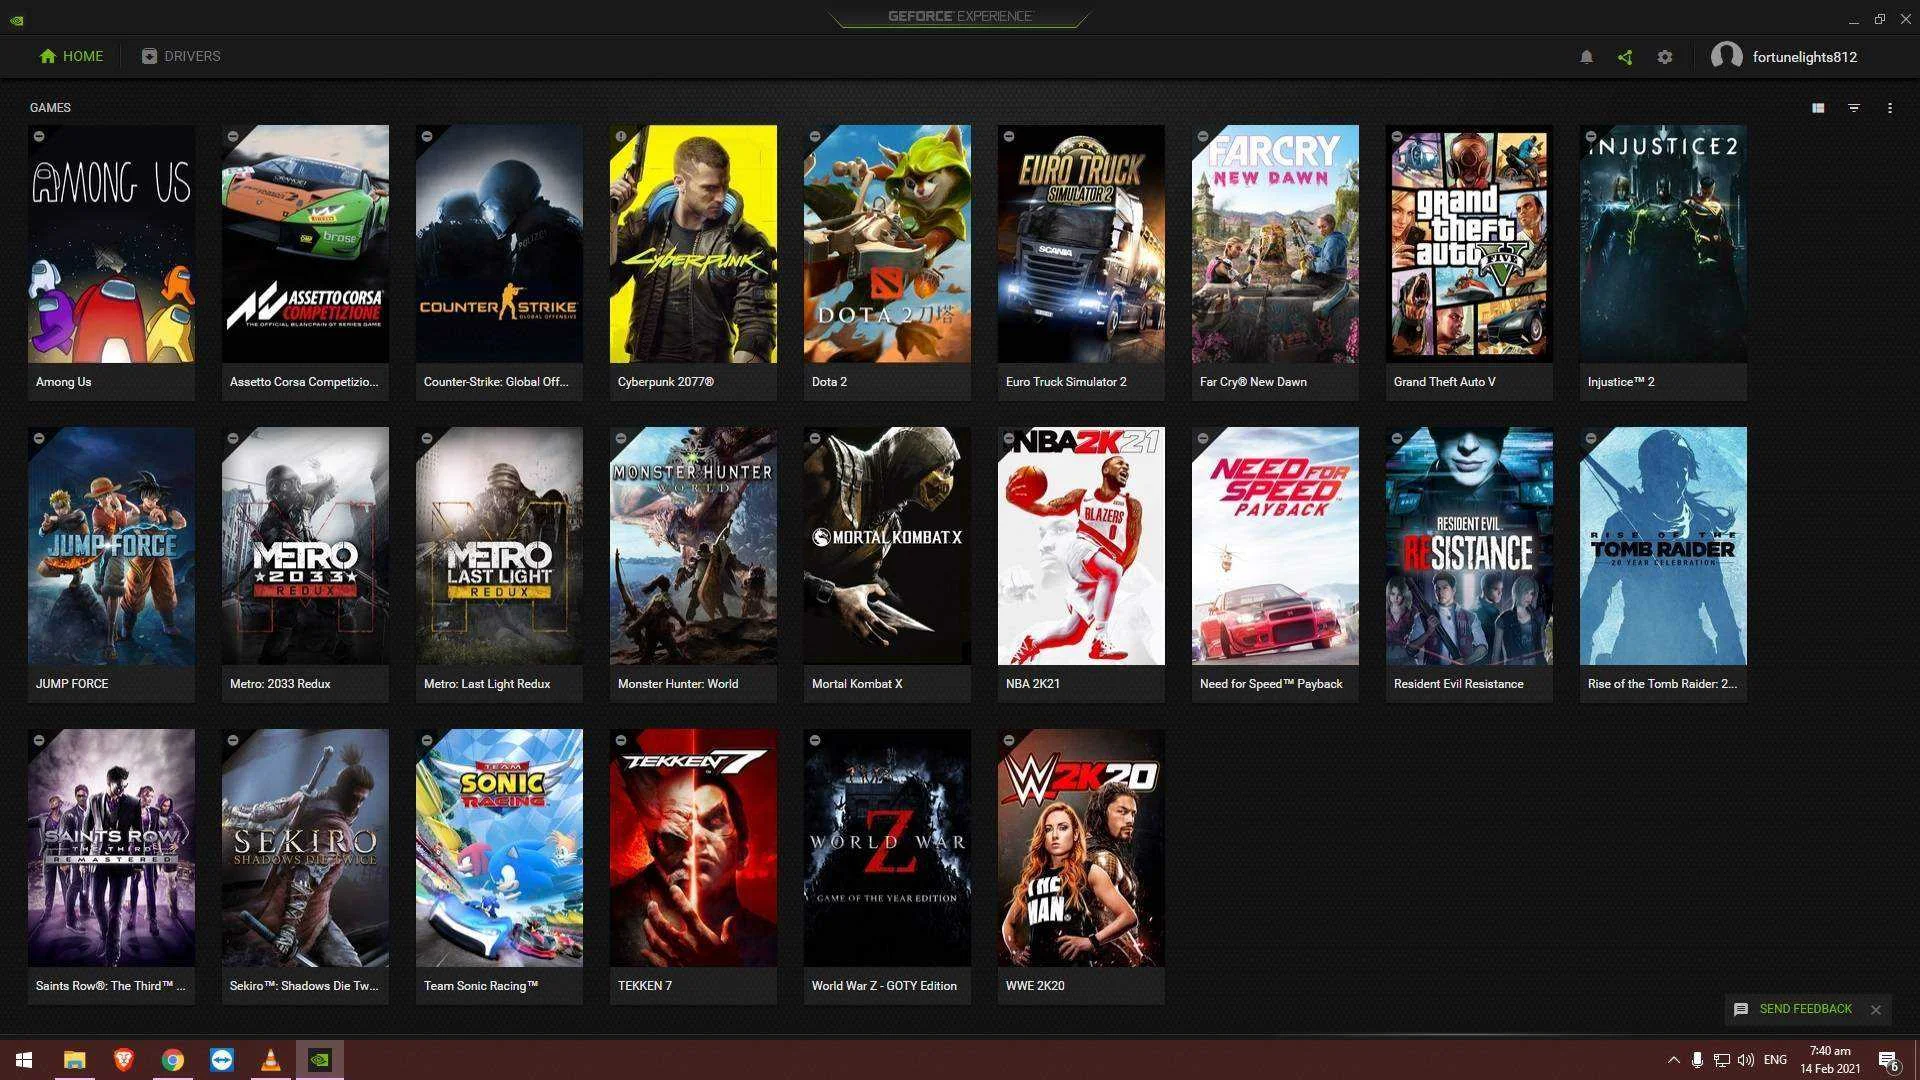Select the WWE 2K20 cover
Screen dimensions: 1920x1080
click(x=1081, y=848)
